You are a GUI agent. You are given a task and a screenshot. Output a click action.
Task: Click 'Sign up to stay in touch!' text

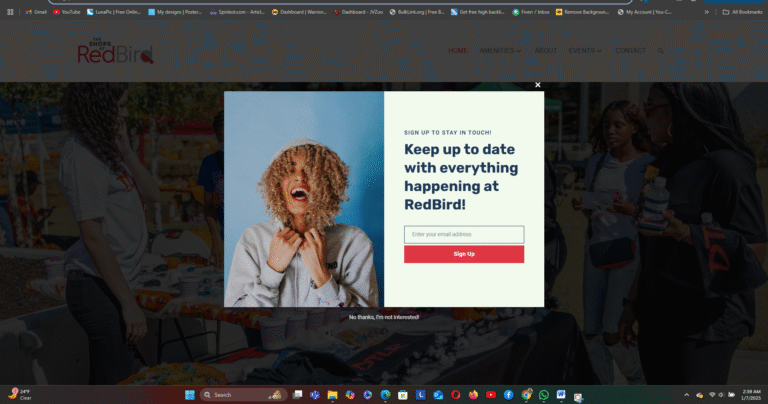[448, 133]
